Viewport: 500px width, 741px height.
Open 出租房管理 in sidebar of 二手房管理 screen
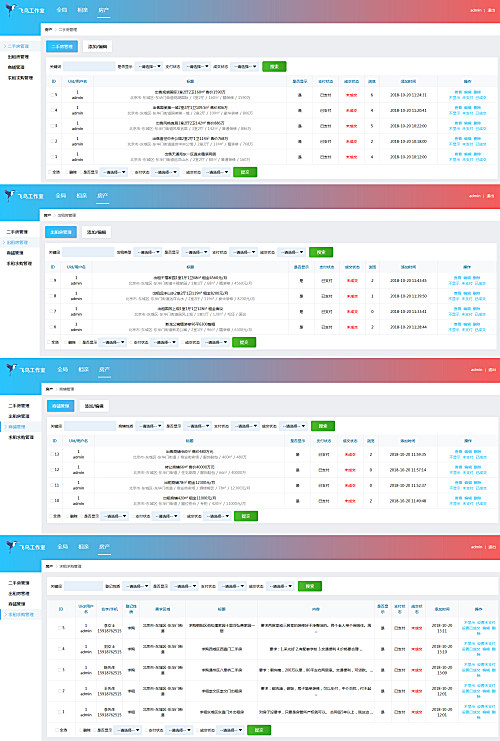point(18,57)
